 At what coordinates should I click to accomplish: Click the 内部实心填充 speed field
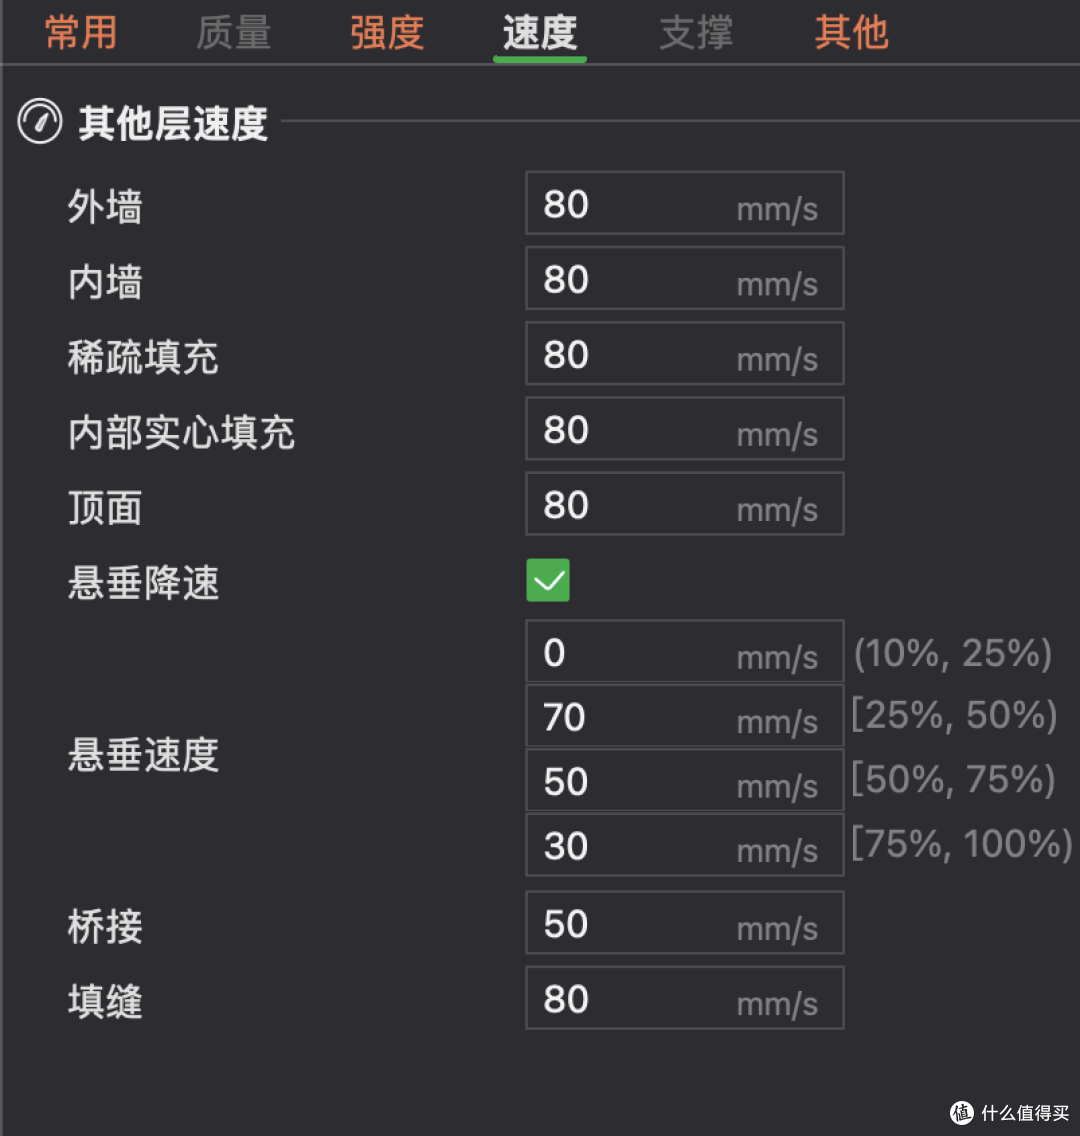pos(685,429)
